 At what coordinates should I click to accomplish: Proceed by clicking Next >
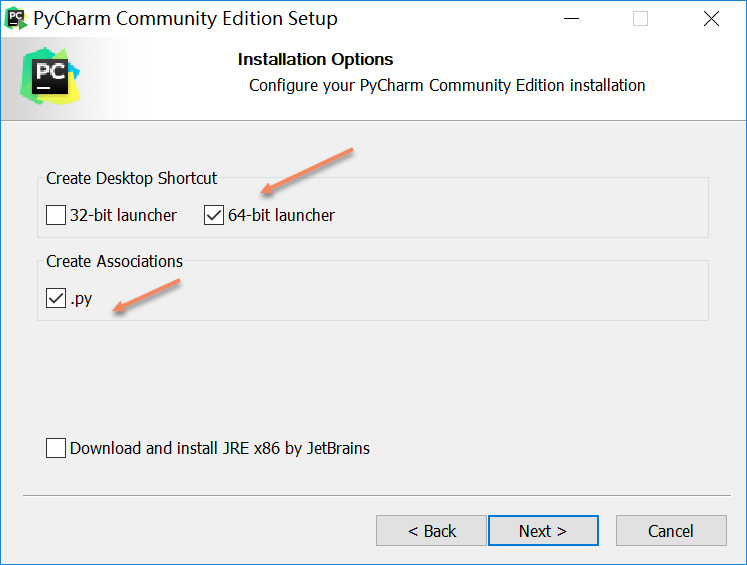(543, 531)
